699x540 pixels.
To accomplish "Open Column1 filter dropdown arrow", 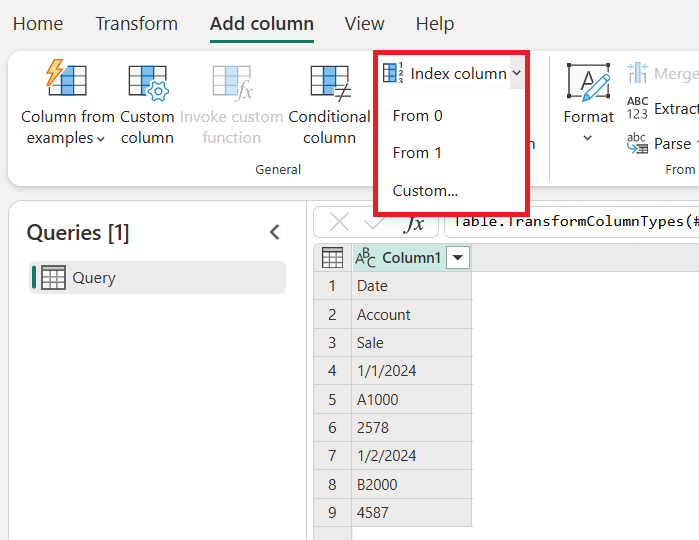I will [x=458, y=258].
